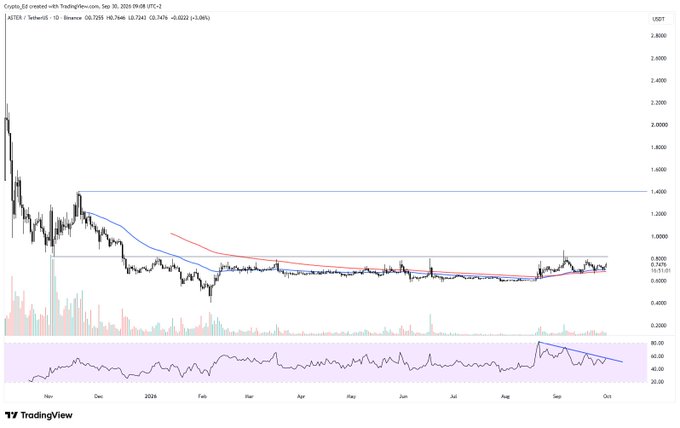Click the 1.6000 price axis label
Viewport: 680px width, 428px height.
(658, 170)
